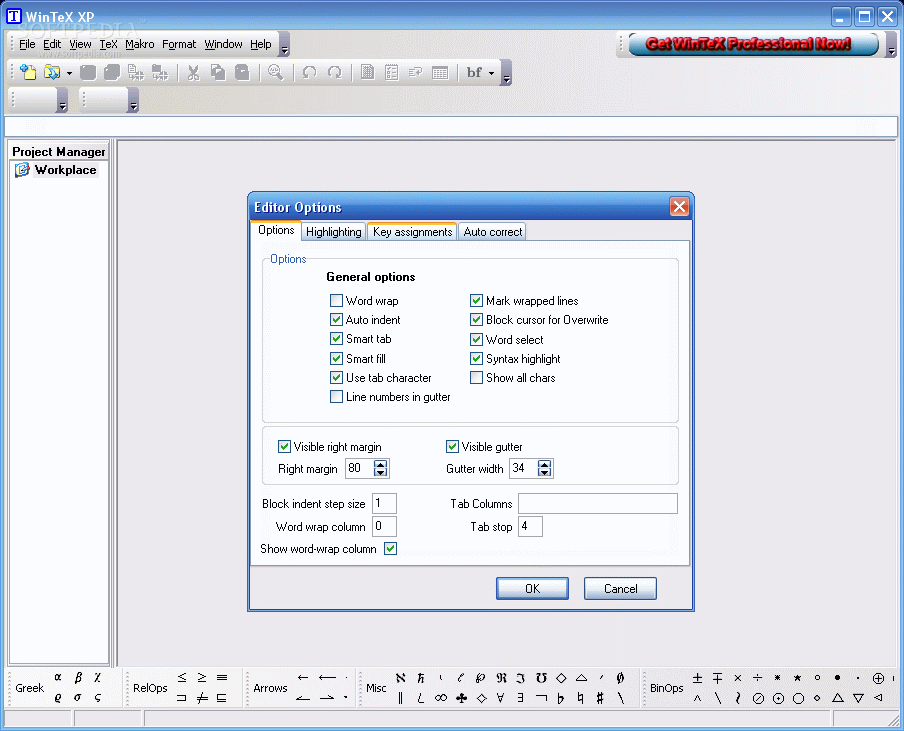Click the Block indent step size field
Viewport: 904px width, 731px height.
[x=385, y=503]
